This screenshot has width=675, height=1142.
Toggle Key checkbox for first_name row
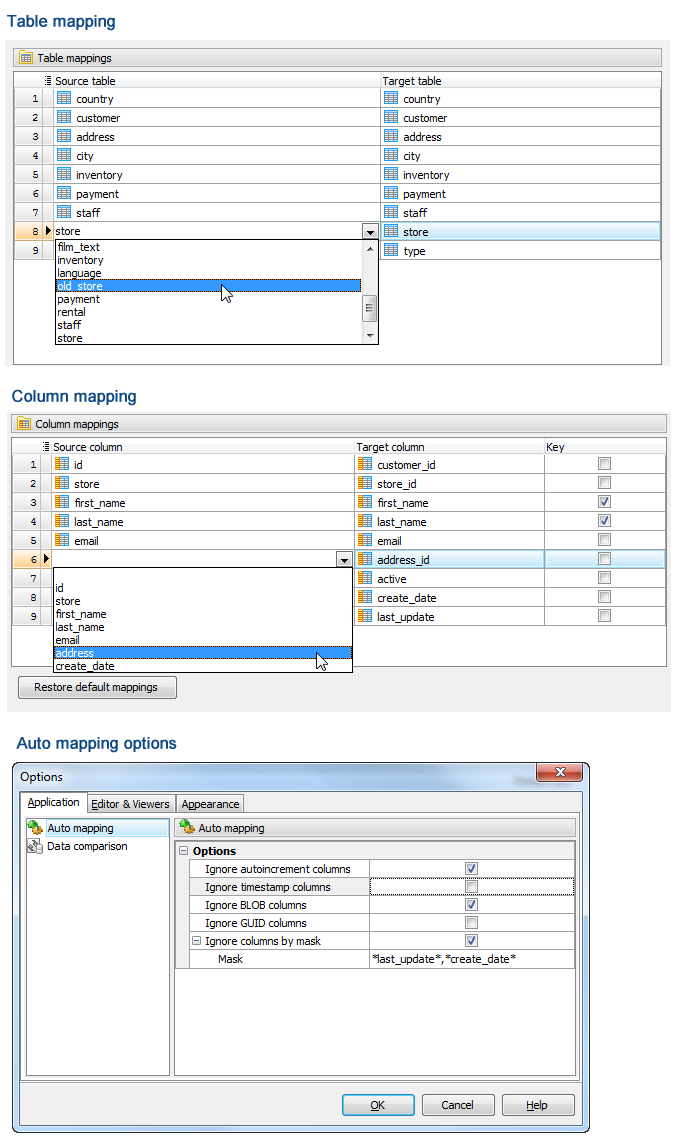click(x=604, y=502)
